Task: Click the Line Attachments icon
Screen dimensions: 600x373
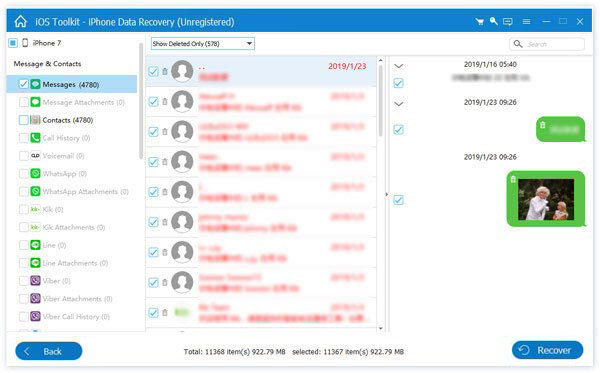Action: coord(36,263)
